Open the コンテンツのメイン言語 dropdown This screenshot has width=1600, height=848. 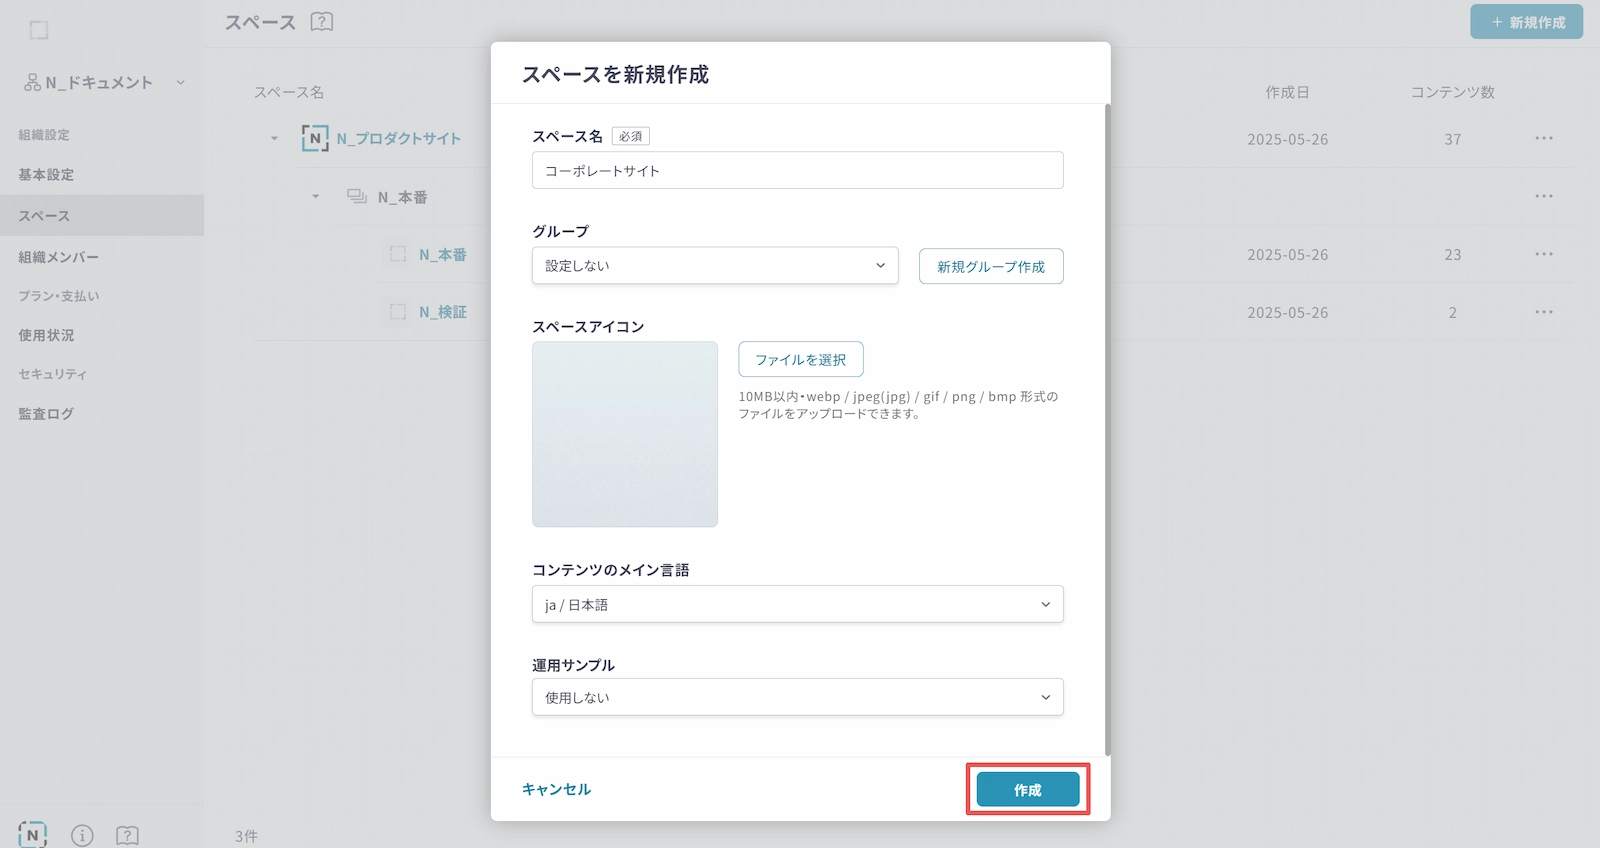coord(796,604)
